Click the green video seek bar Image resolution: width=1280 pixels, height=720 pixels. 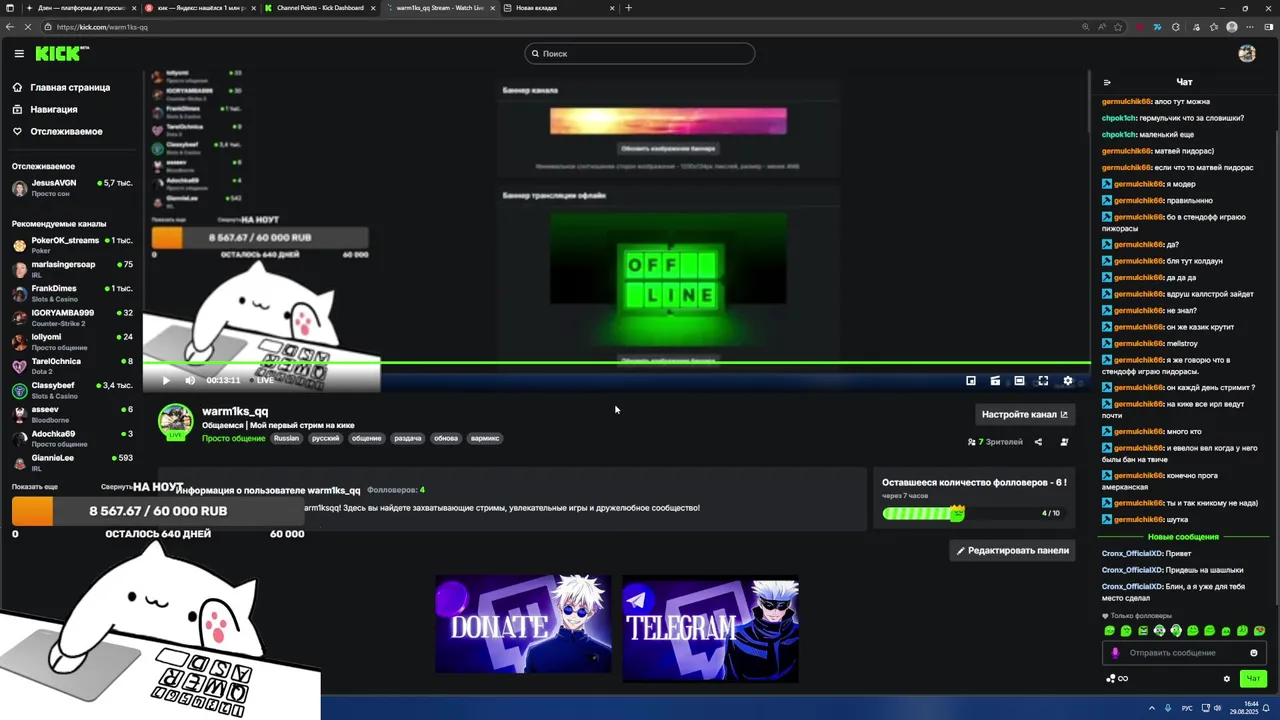[x=616, y=364]
